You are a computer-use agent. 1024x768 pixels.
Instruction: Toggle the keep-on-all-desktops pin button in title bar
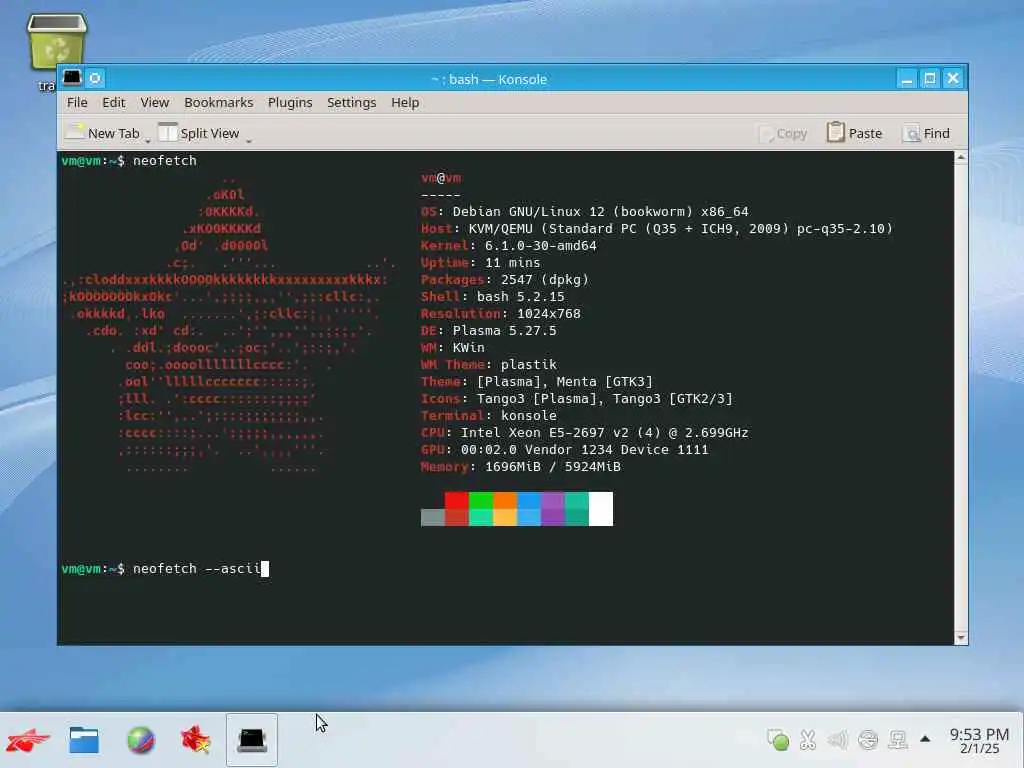pyautogui.click(x=95, y=78)
